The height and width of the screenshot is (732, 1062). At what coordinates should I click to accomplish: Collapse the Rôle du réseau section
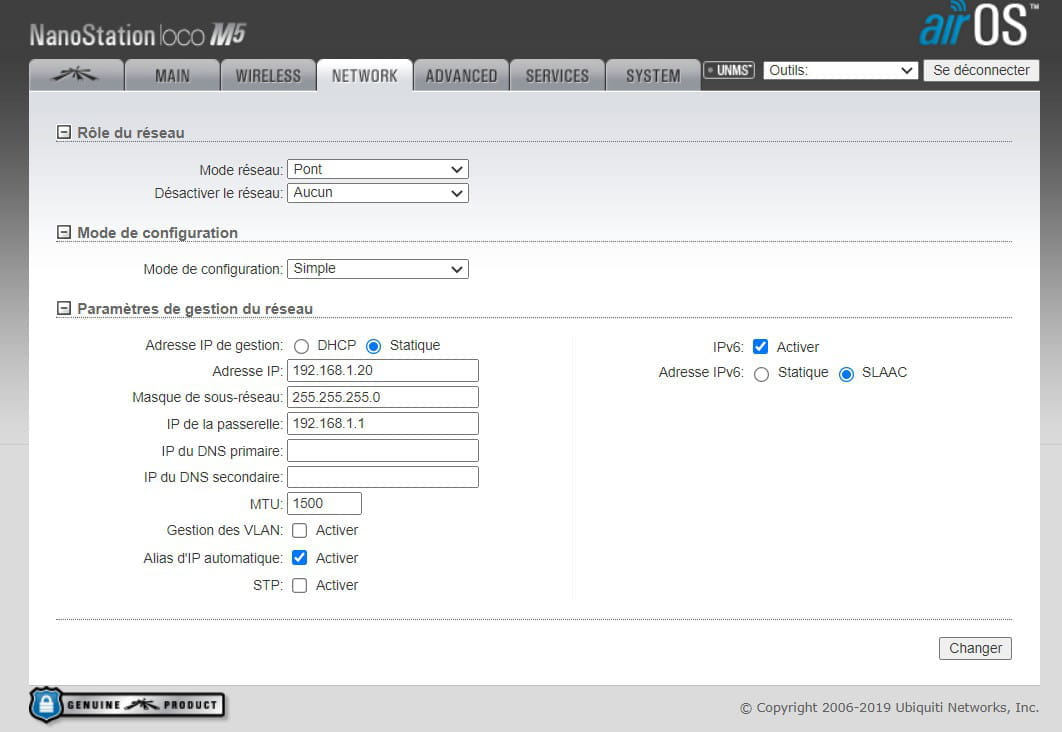(x=64, y=132)
